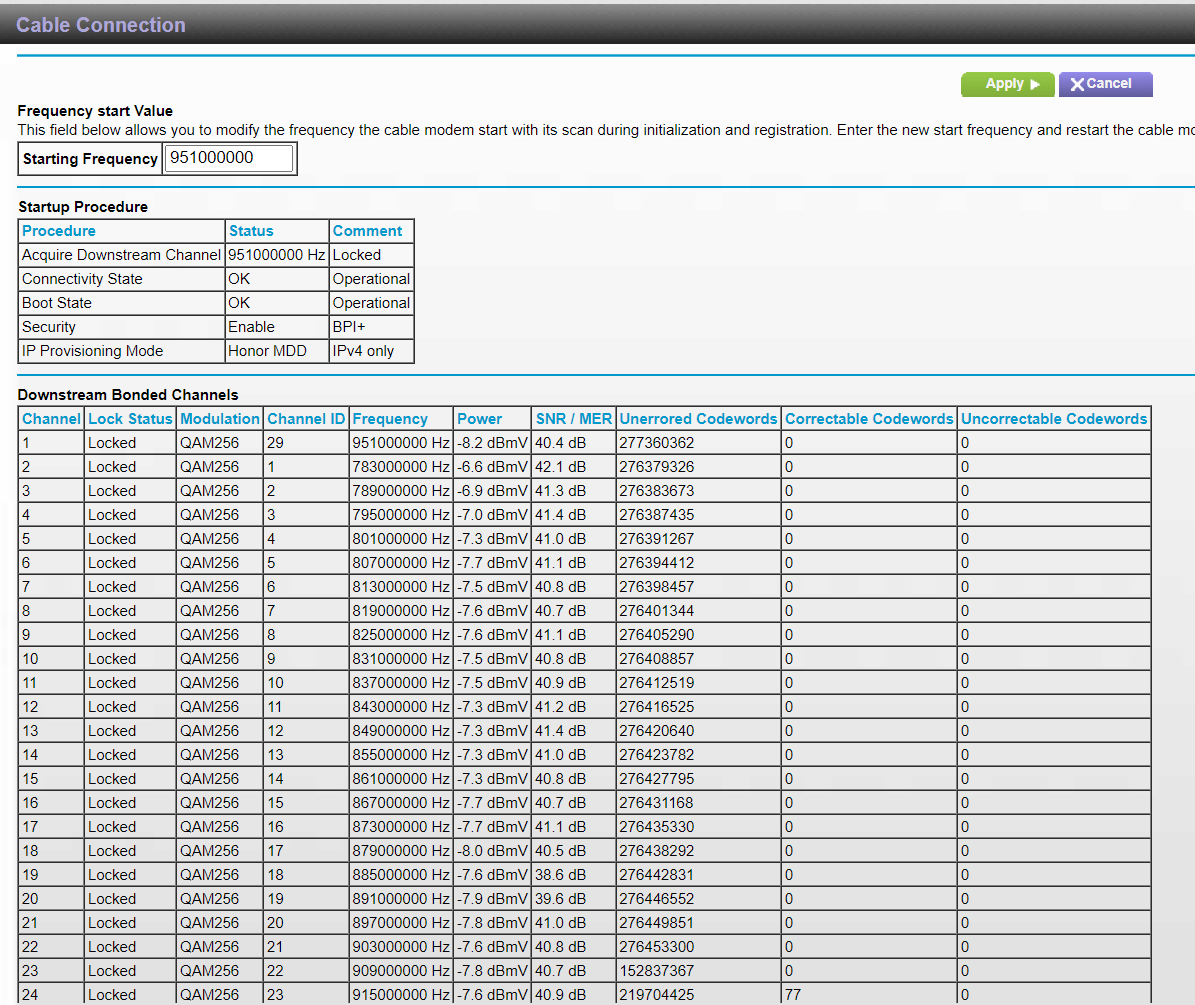Click the 'Frequency start Value' heading
1195x1005 pixels.
click(x=95, y=110)
